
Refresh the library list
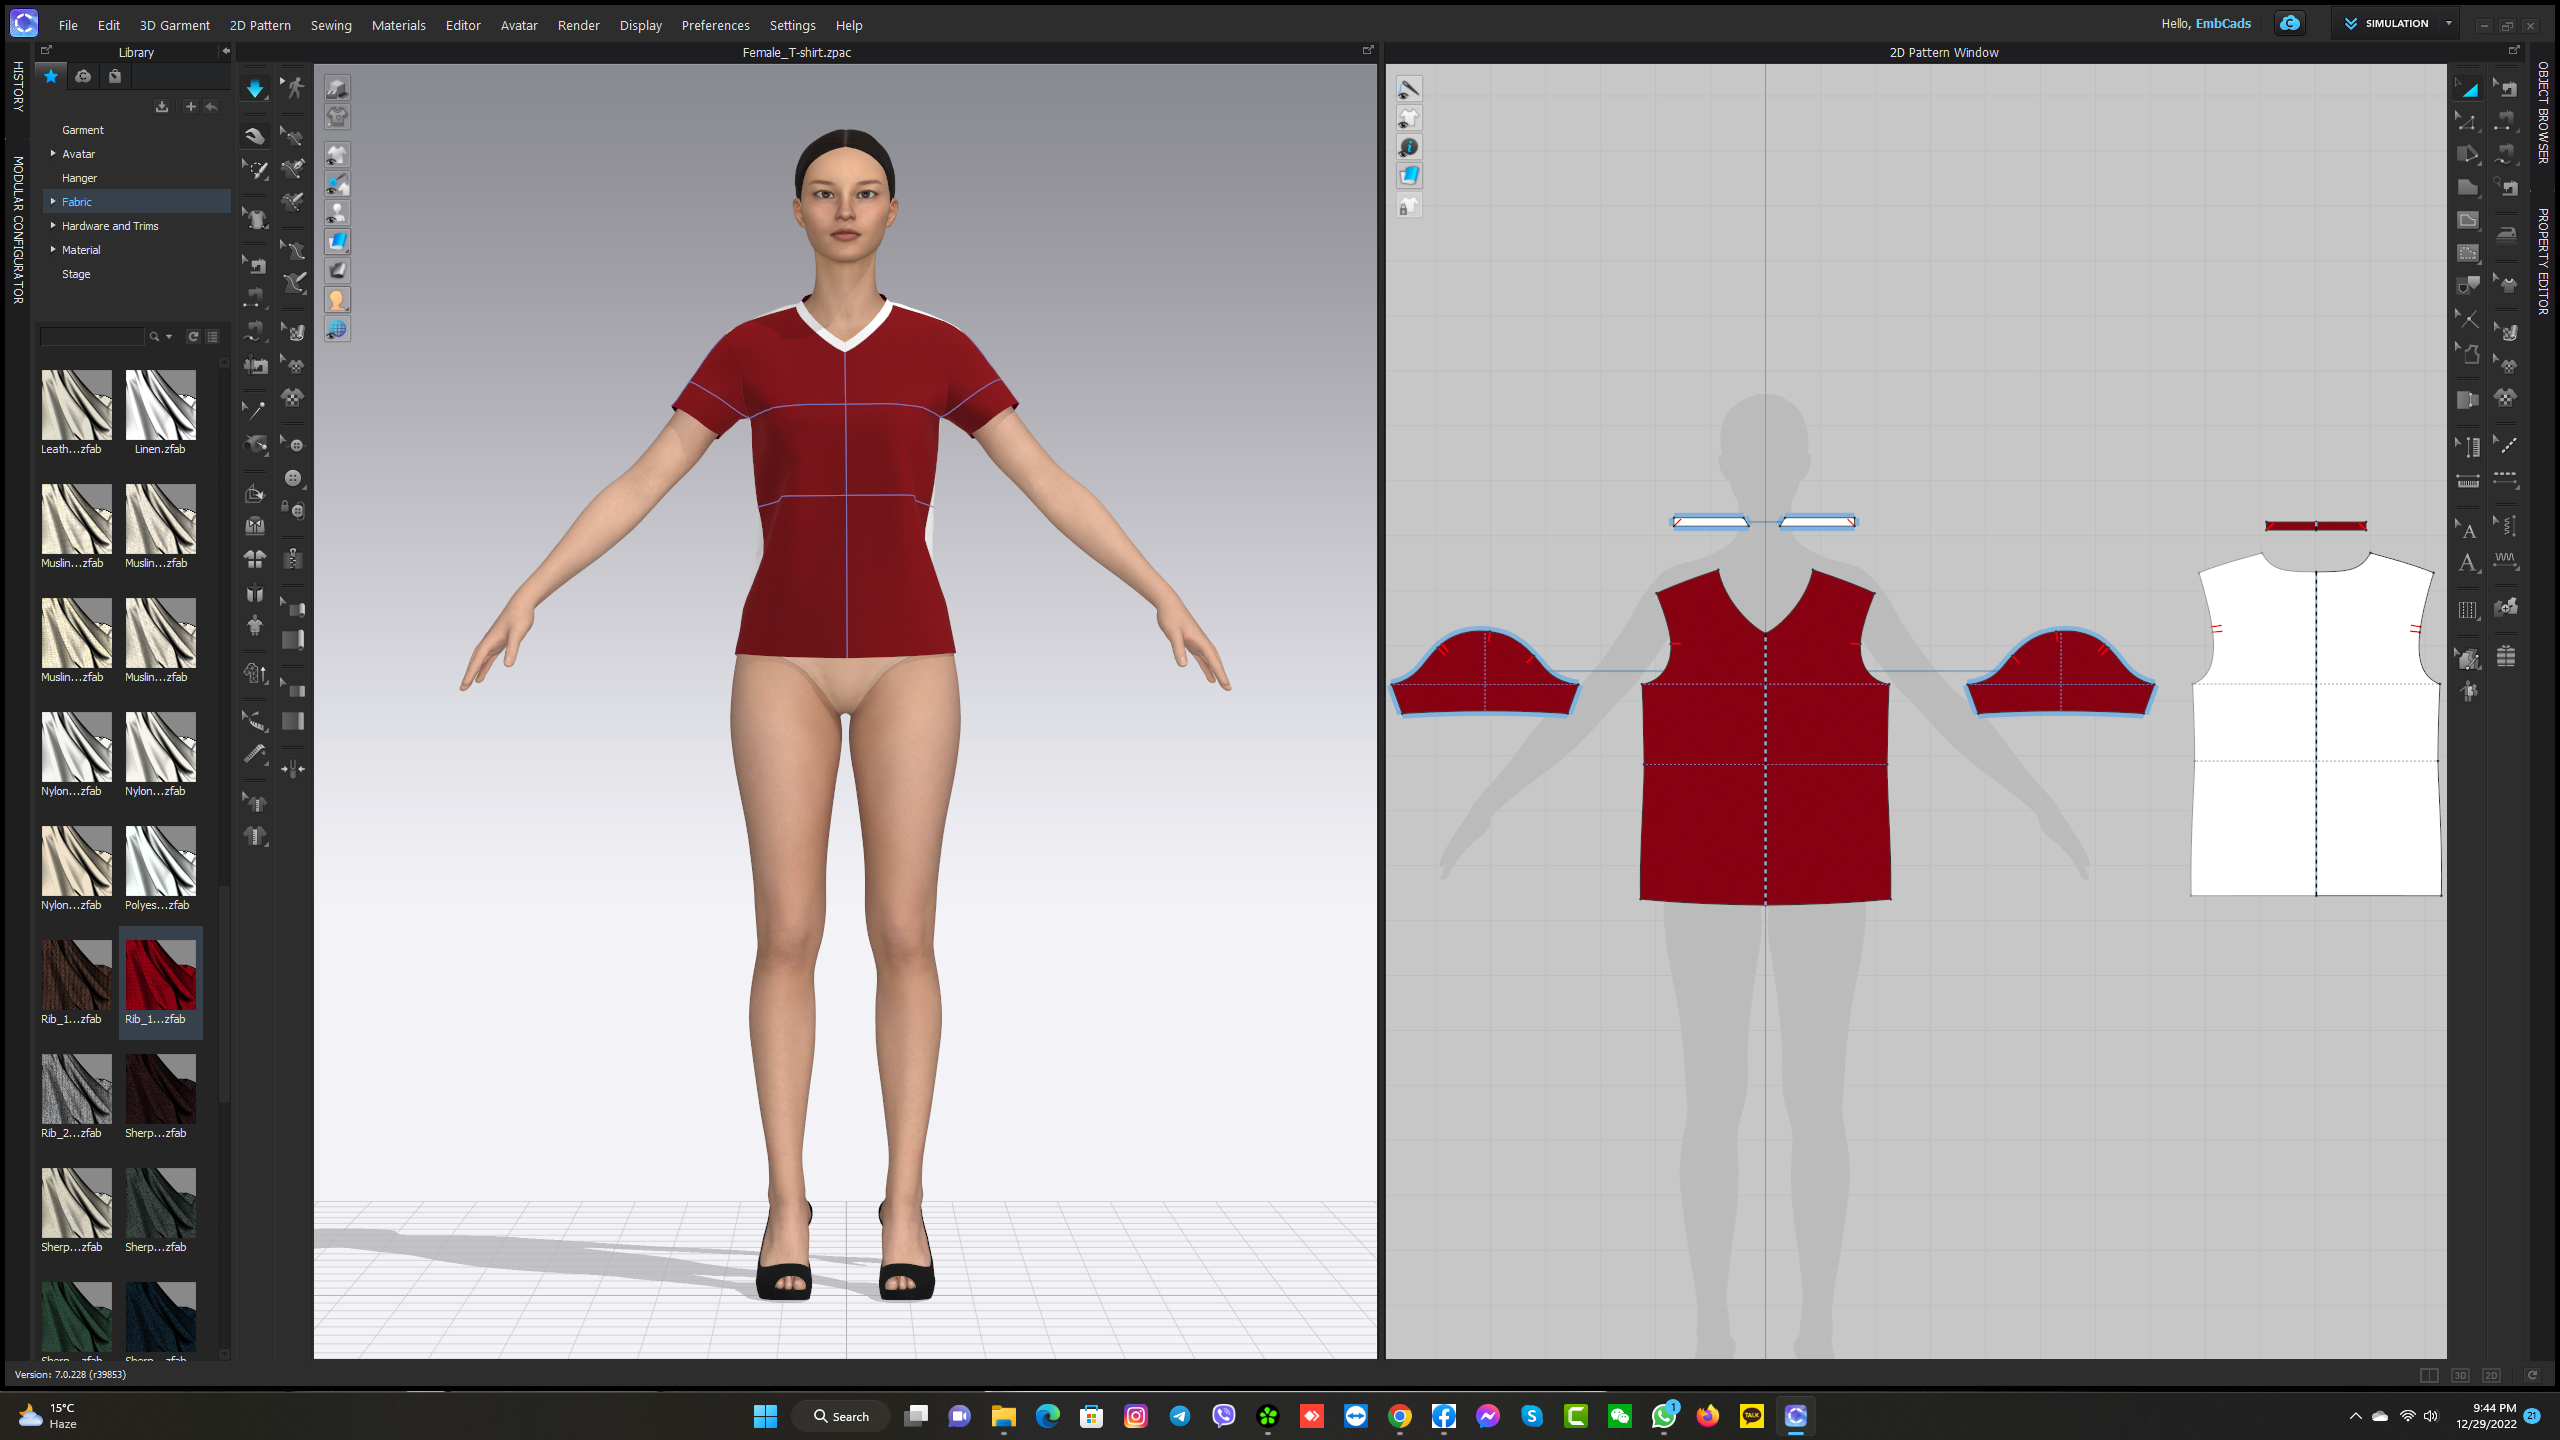[x=193, y=337]
